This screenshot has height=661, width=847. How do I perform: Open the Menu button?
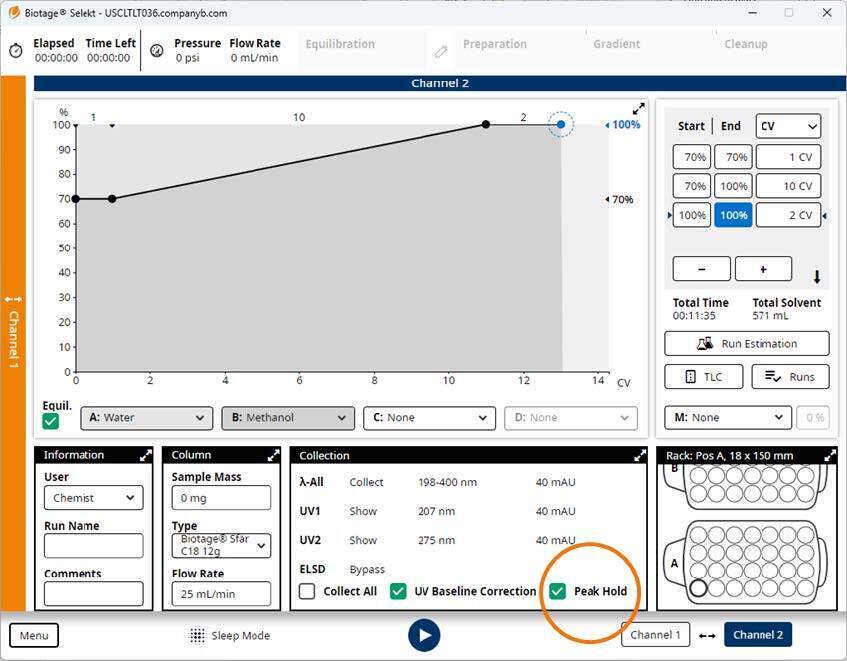(x=34, y=635)
